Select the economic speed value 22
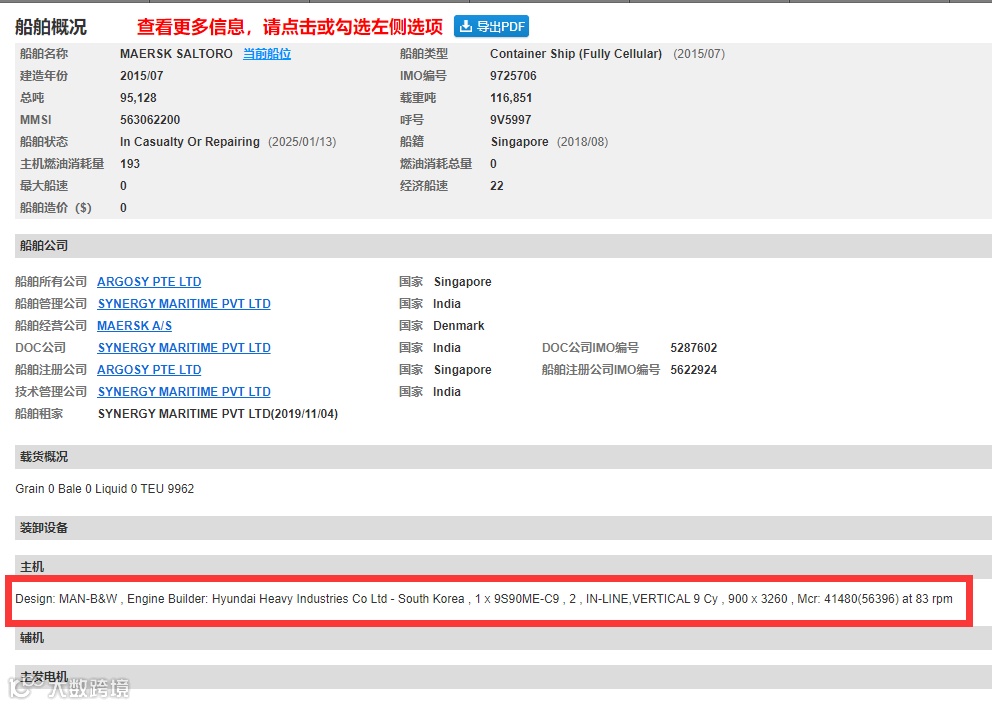Screen dimensions: 992x706 (x=497, y=186)
